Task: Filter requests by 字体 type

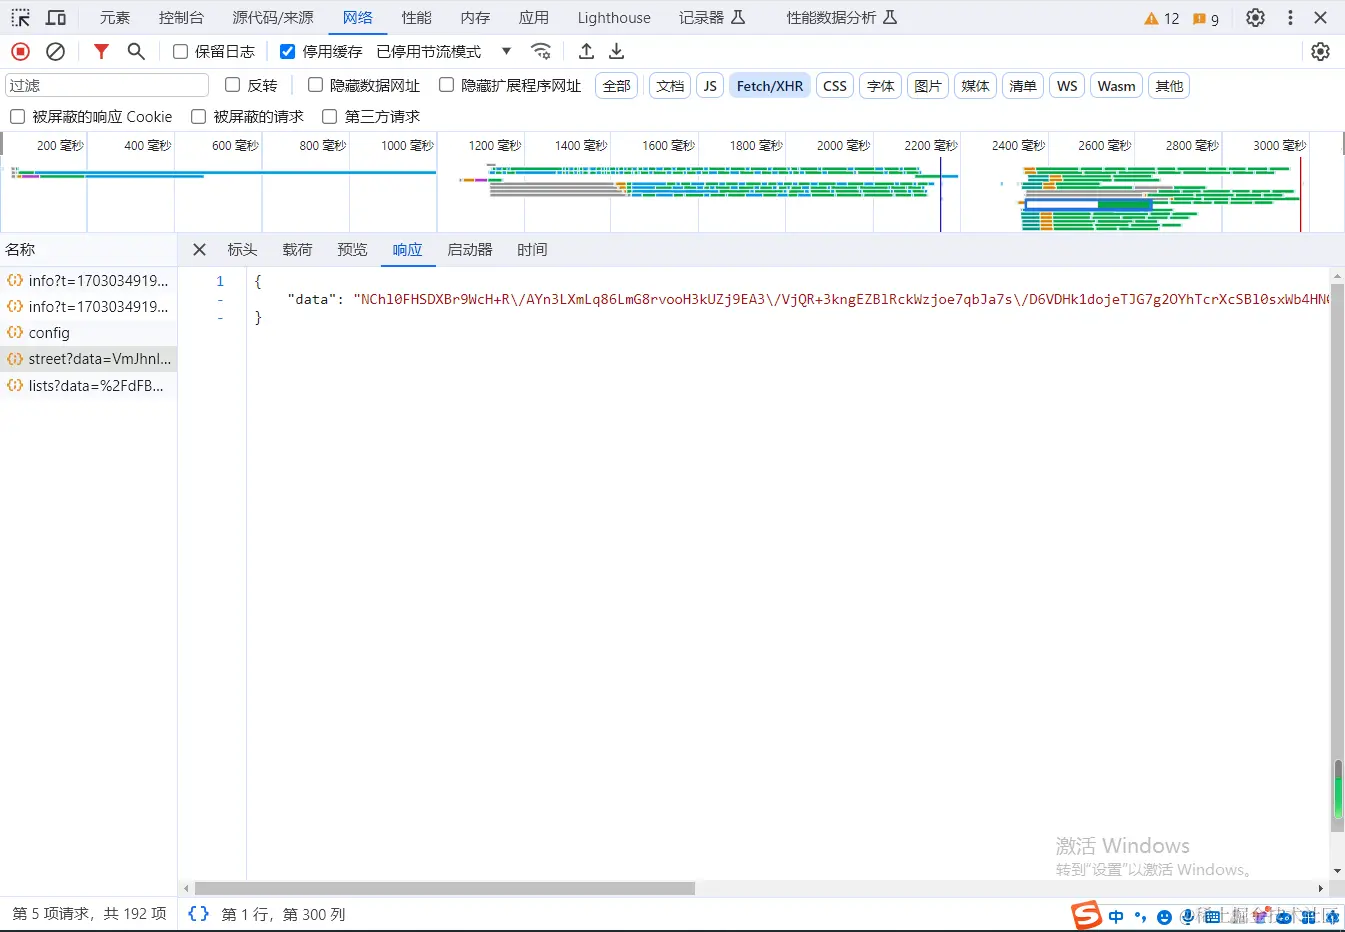Action: click(x=881, y=86)
